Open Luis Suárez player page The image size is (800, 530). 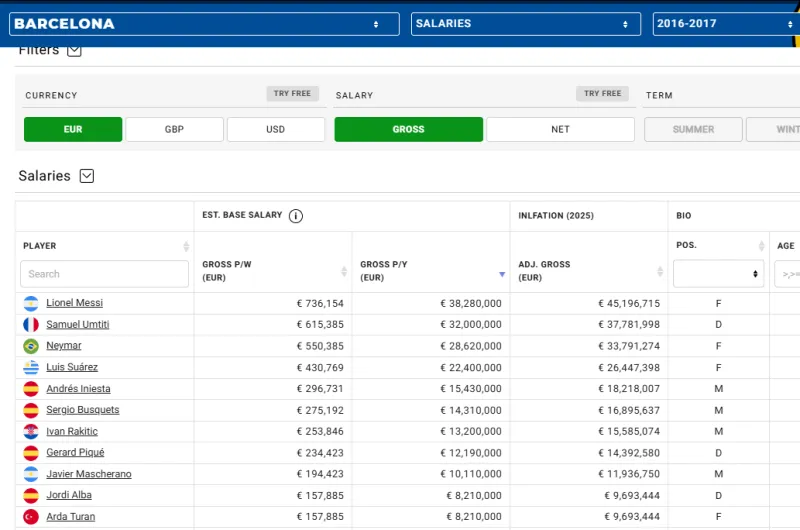click(72, 367)
